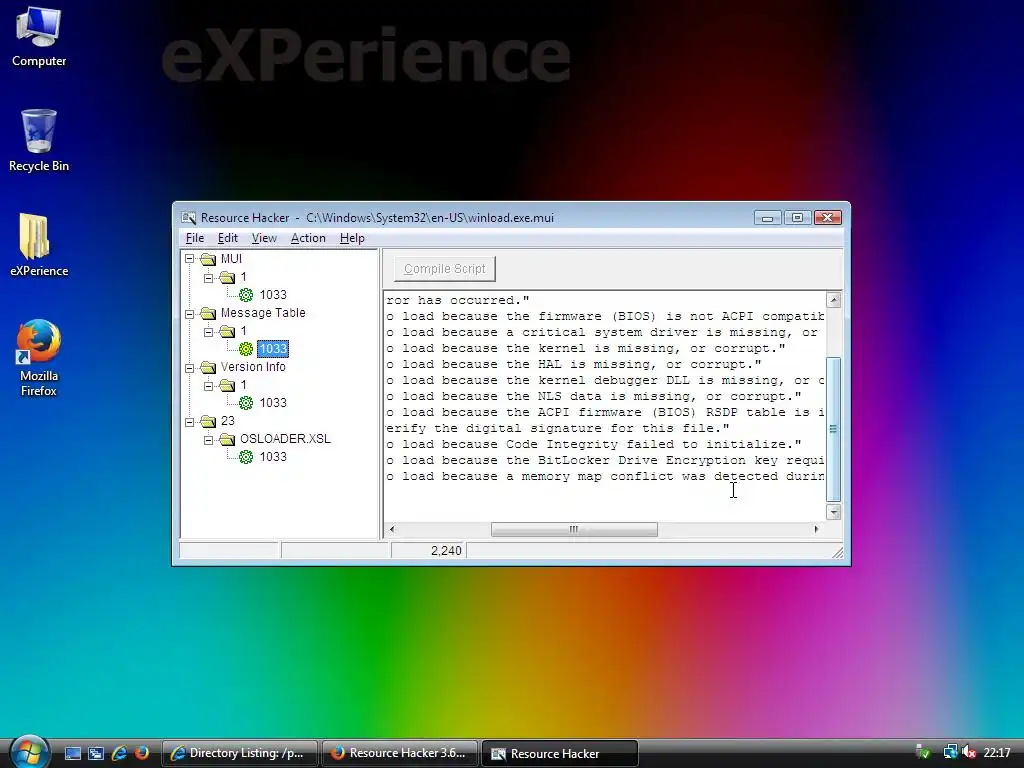Select the MUI label in the tree
This screenshot has height=768, width=1024.
(x=231, y=259)
